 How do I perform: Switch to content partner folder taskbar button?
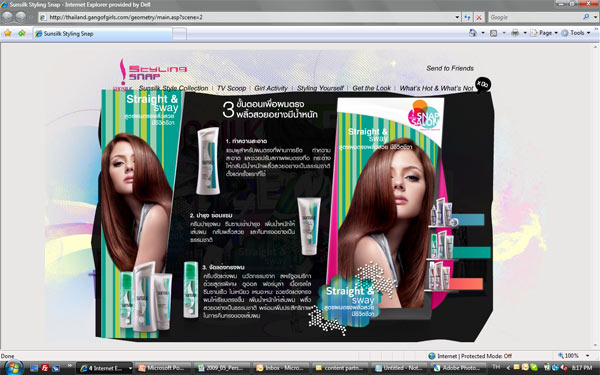click(x=340, y=368)
